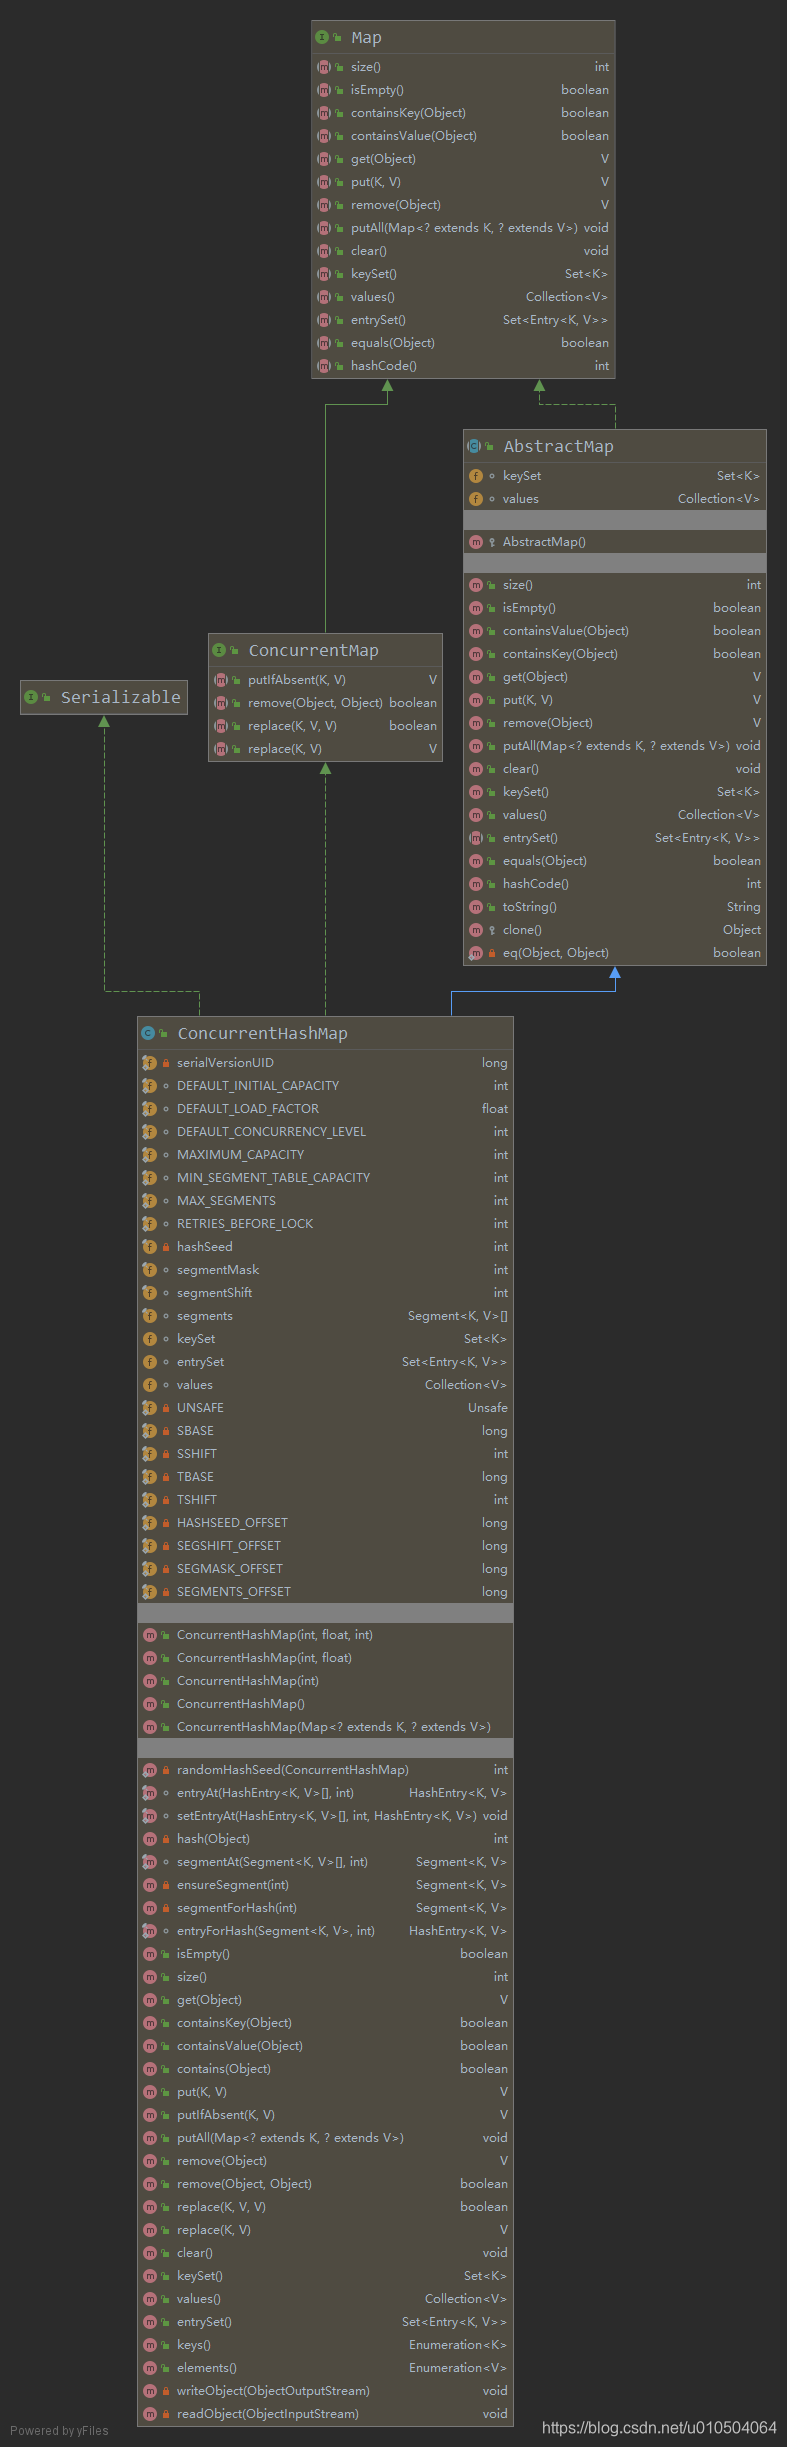Click ConcurrentHashMap(Map<? extends K, ? extends V>) constructor
Viewport: 787px width, 2447px height.
[x=325, y=1727]
